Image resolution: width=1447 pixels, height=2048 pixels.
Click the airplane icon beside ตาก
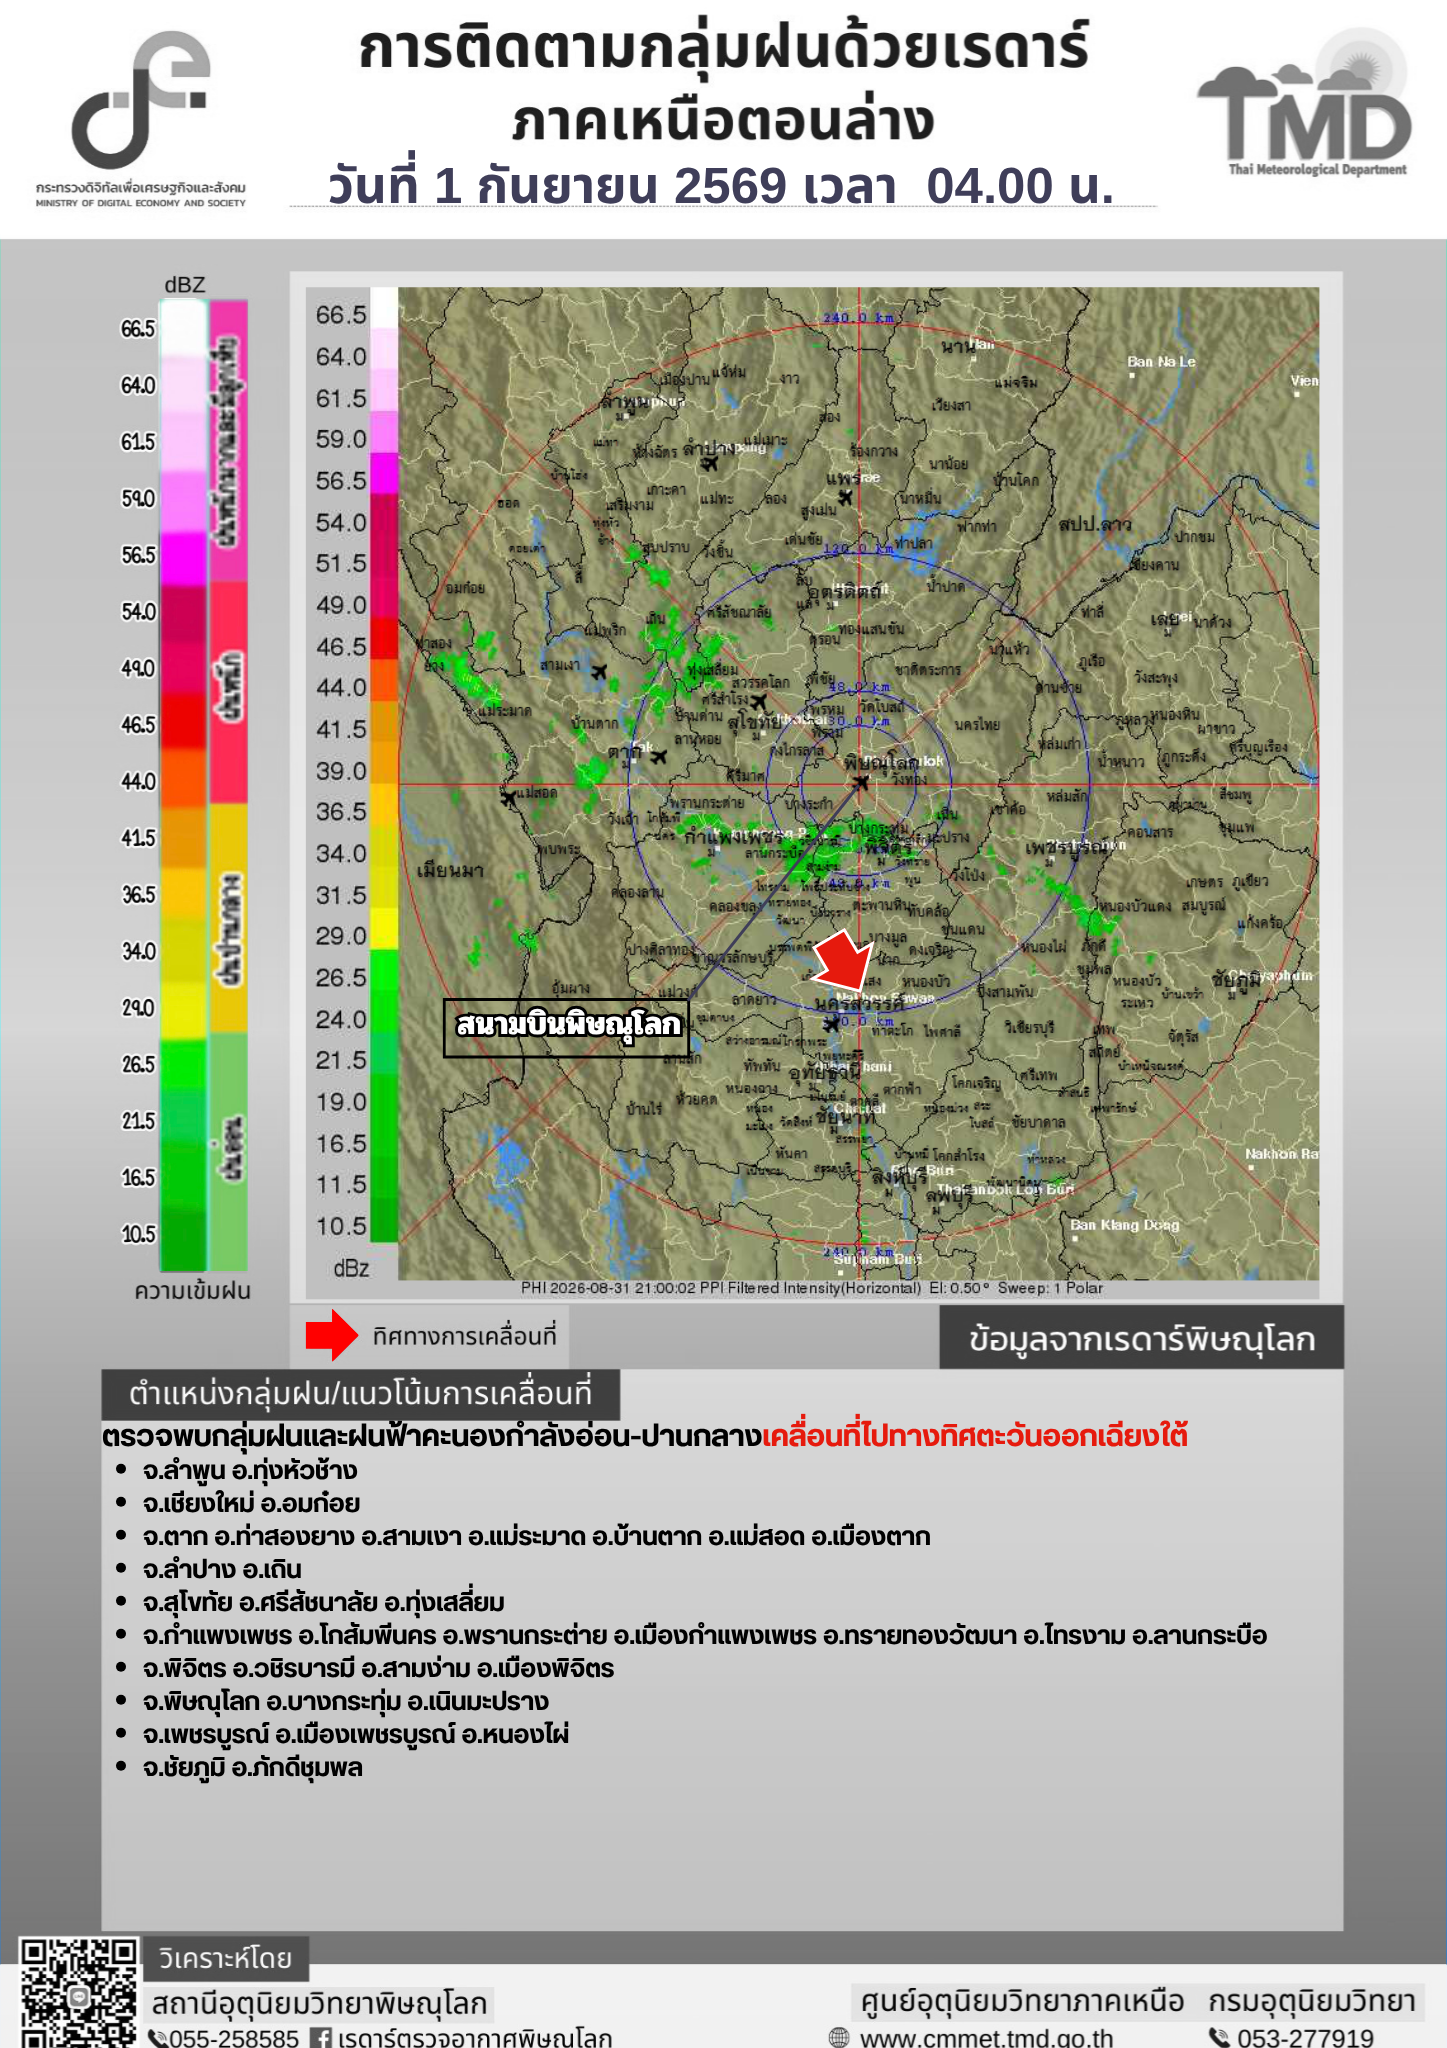658,757
